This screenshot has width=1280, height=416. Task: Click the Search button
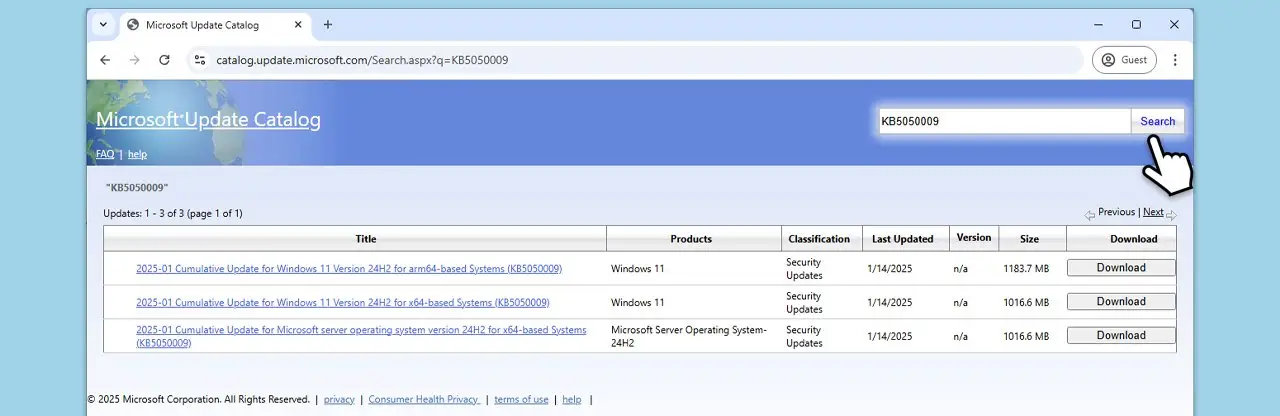point(1158,121)
